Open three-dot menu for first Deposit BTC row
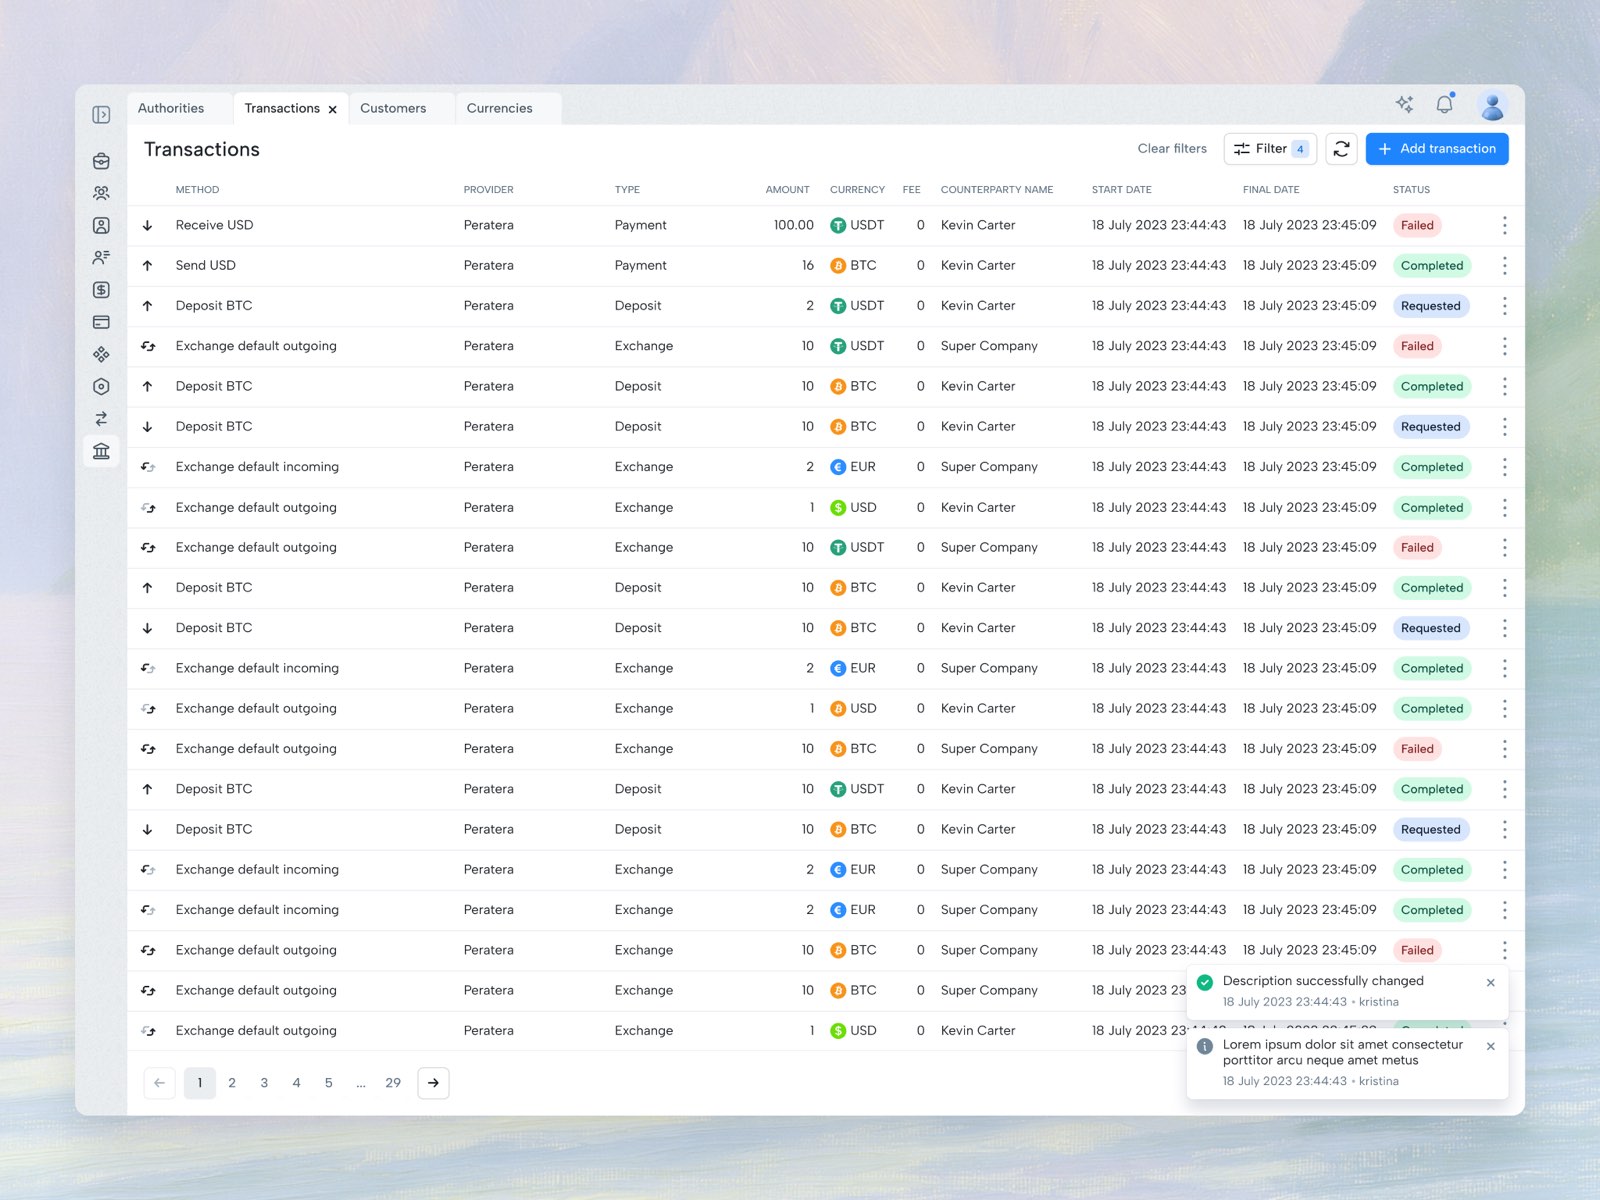This screenshot has width=1600, height=1200. pos(1504,306)
